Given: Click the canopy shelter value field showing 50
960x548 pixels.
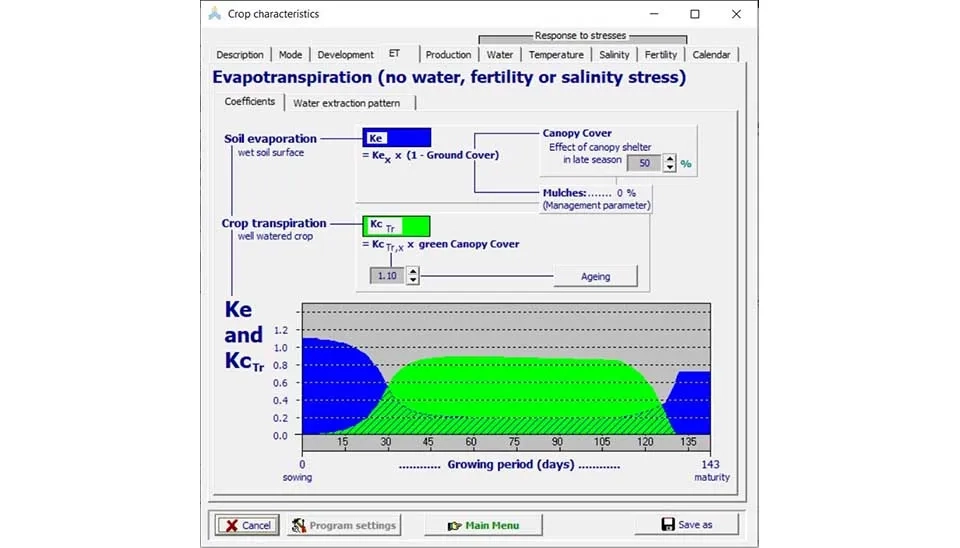Looking at the screenshot, I should (643, 163).
